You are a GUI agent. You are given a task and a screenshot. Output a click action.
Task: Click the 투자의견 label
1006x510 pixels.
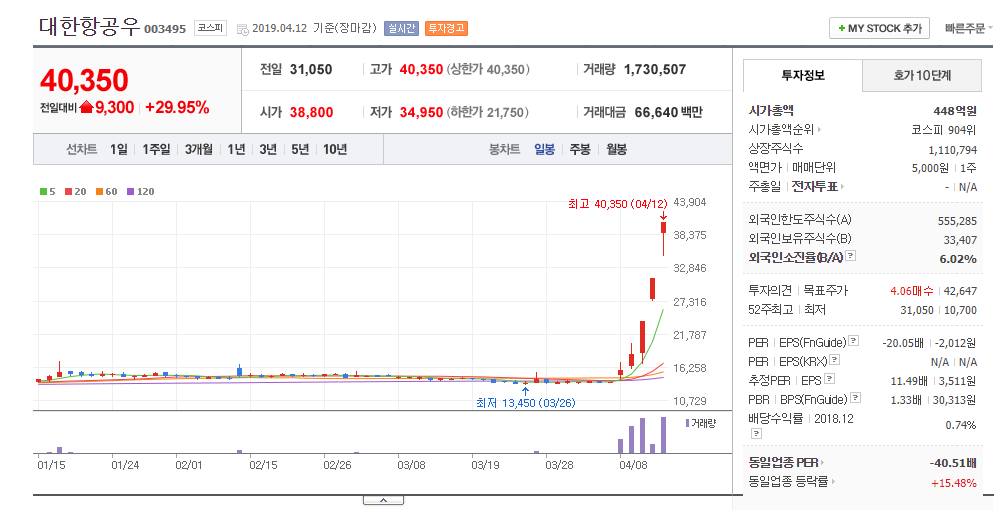770,291
